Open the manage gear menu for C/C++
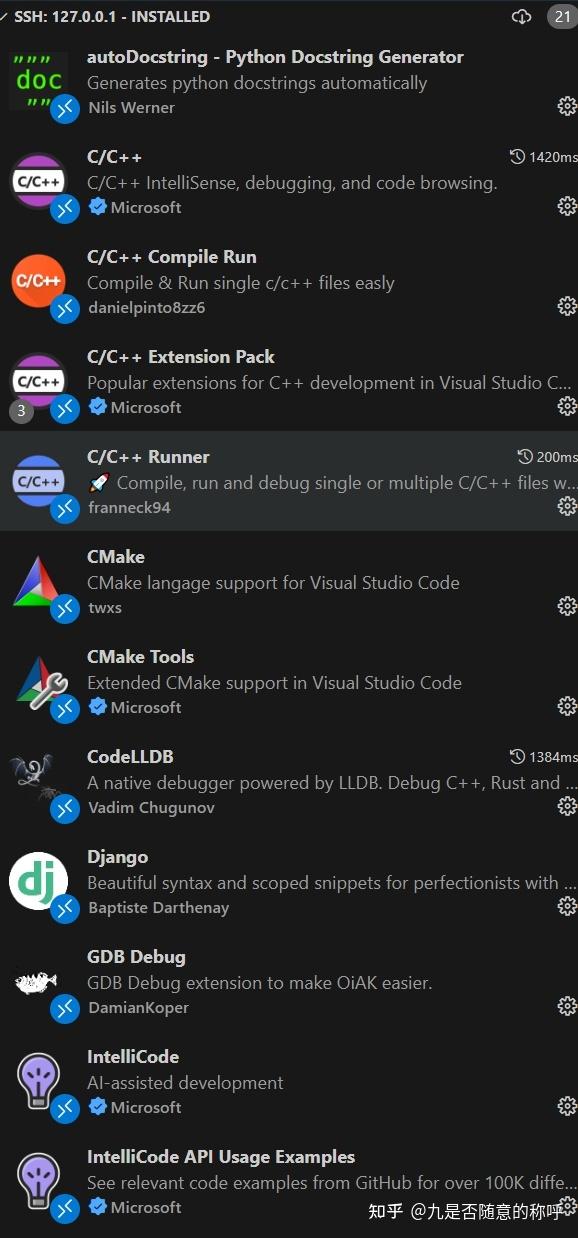 click(567, 205)
